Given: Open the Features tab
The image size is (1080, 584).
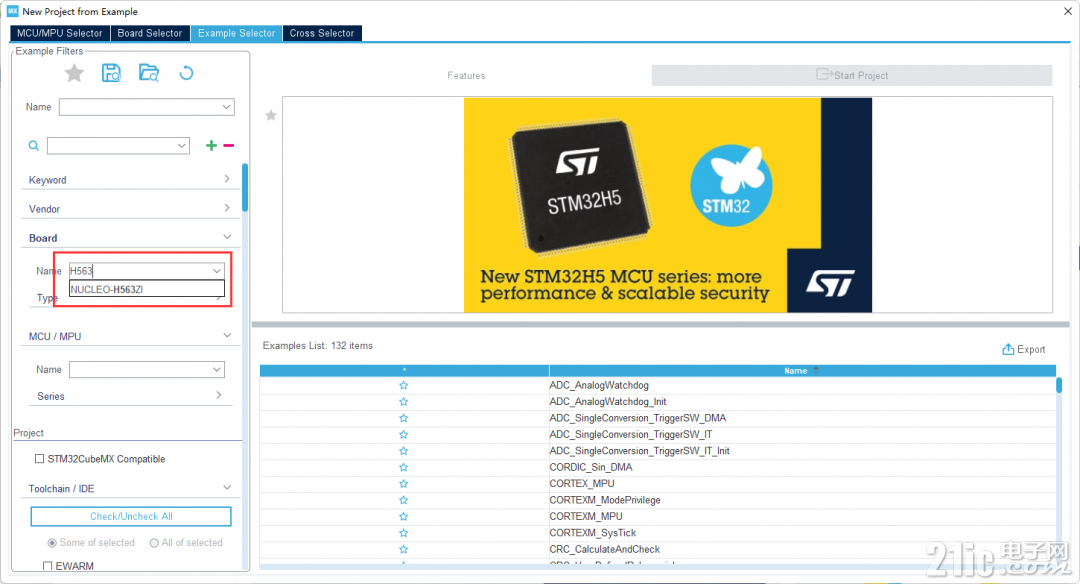Looking at the screenshot, I should point(466,76).
